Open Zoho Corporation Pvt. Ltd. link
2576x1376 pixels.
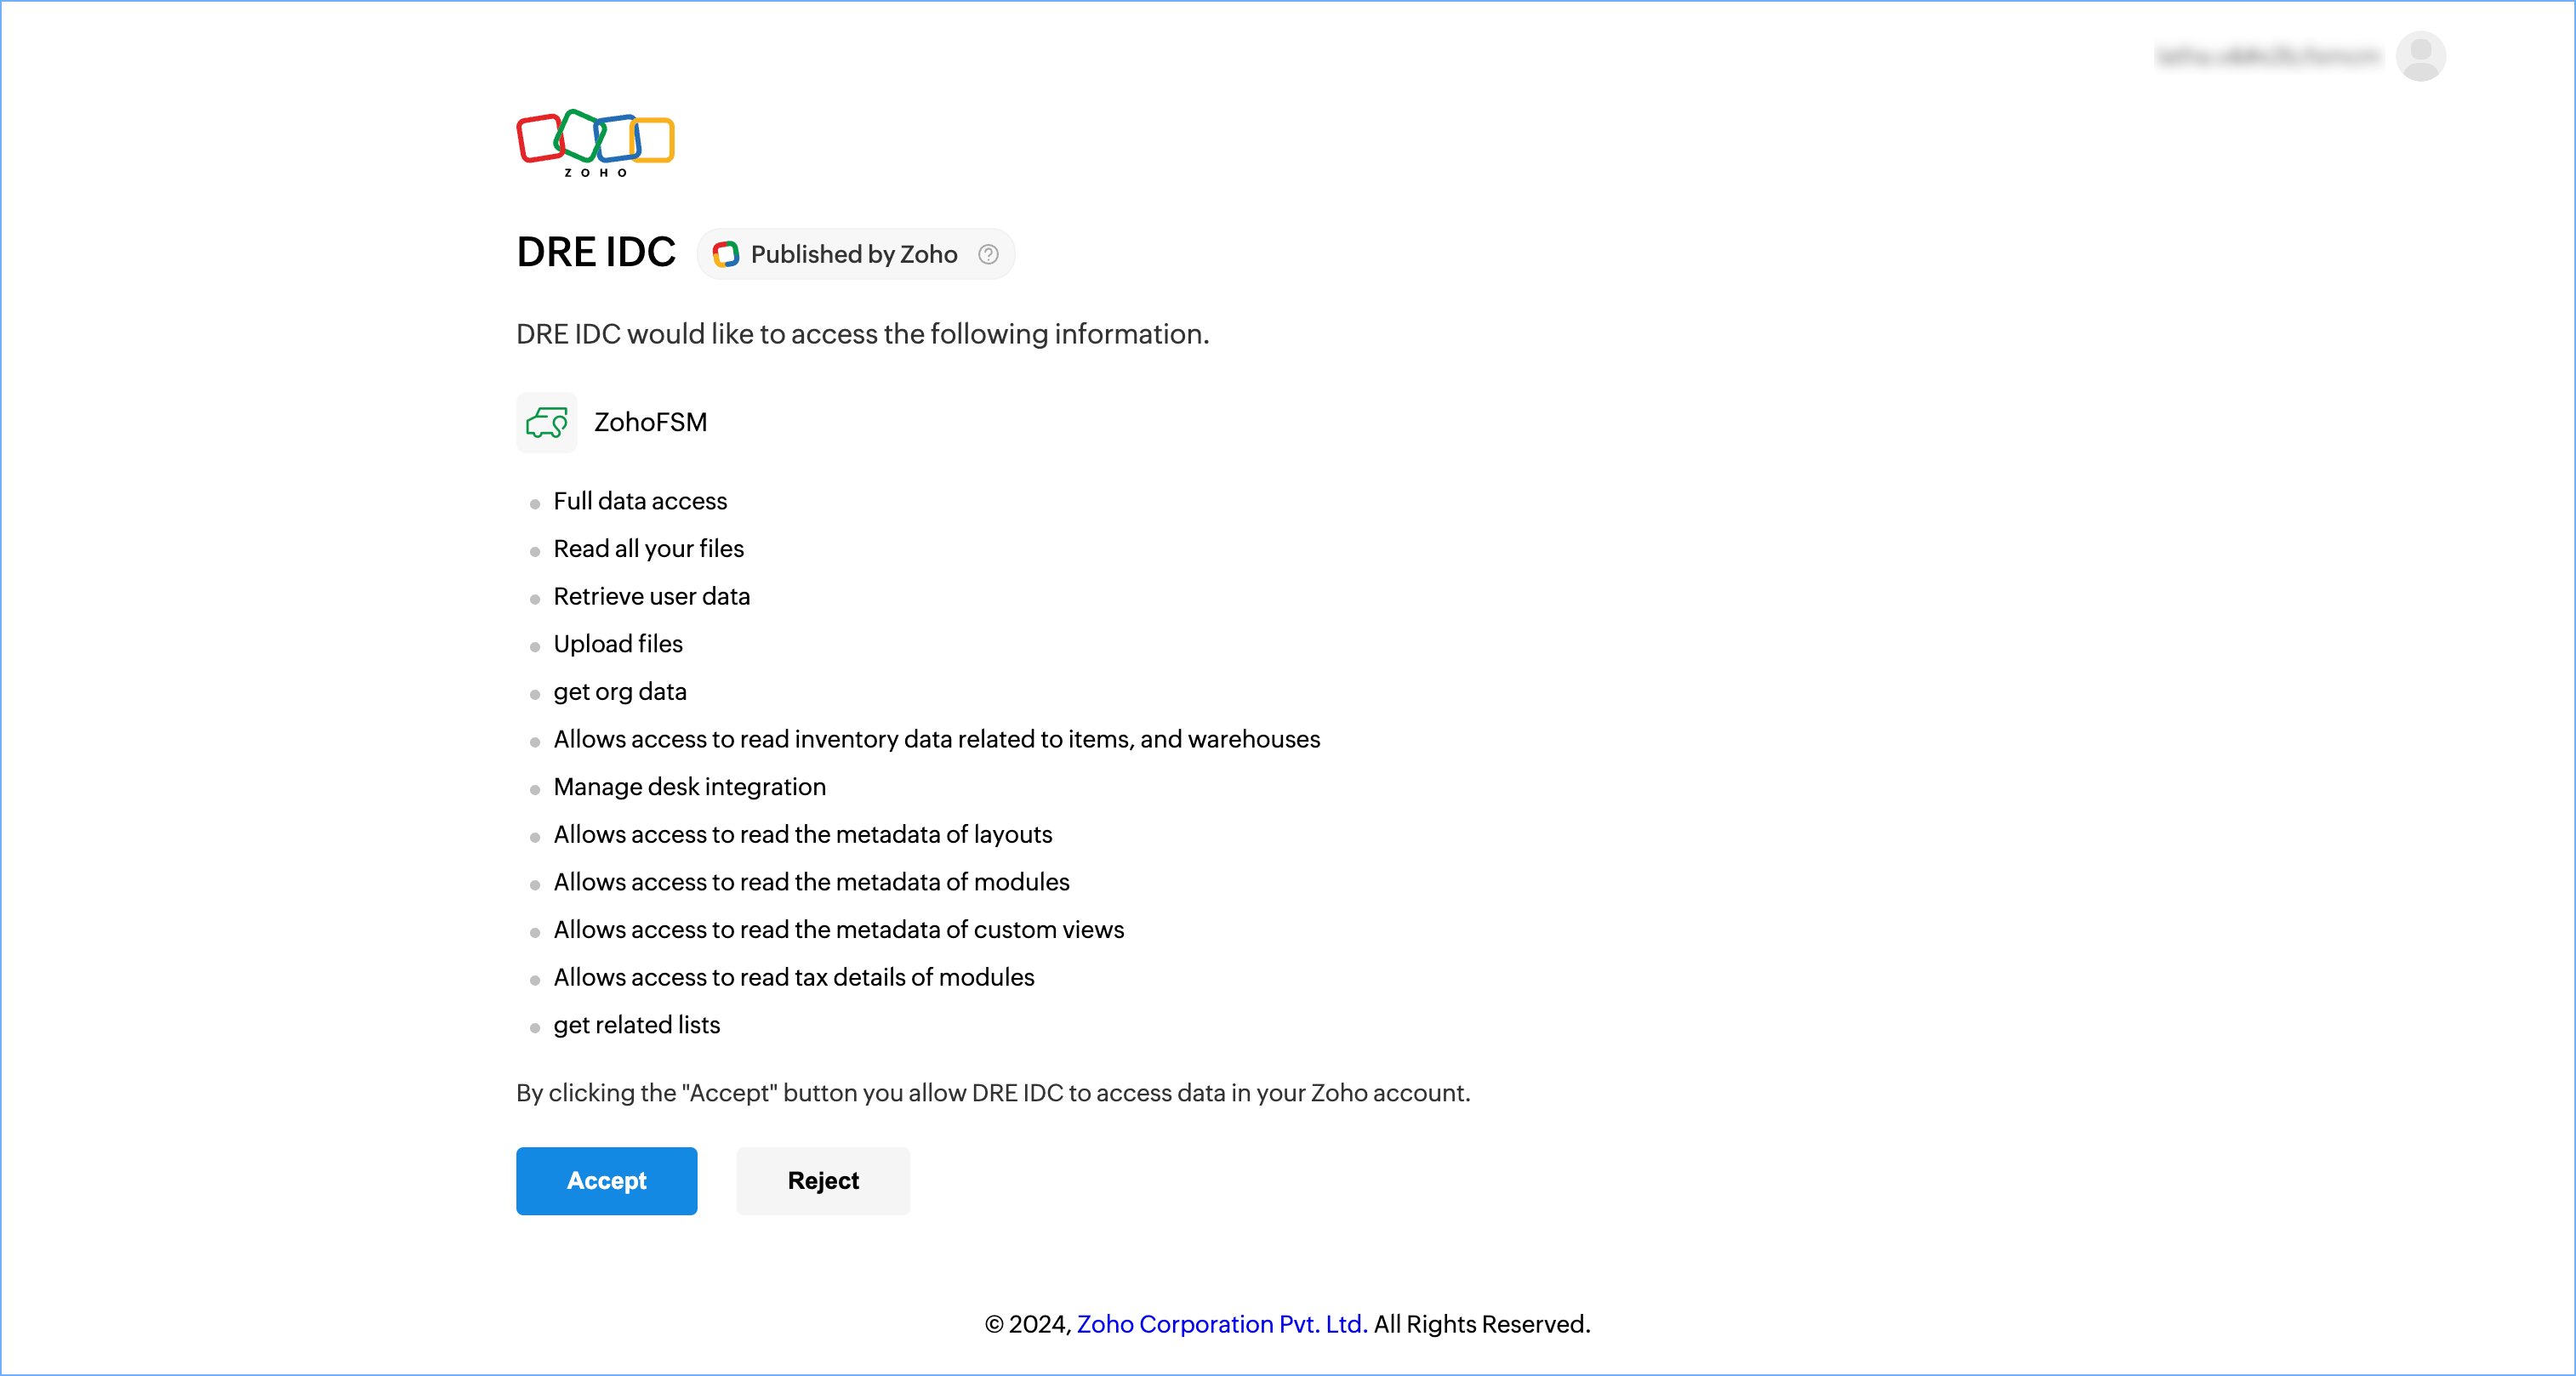click(x=1221, y=1323)
